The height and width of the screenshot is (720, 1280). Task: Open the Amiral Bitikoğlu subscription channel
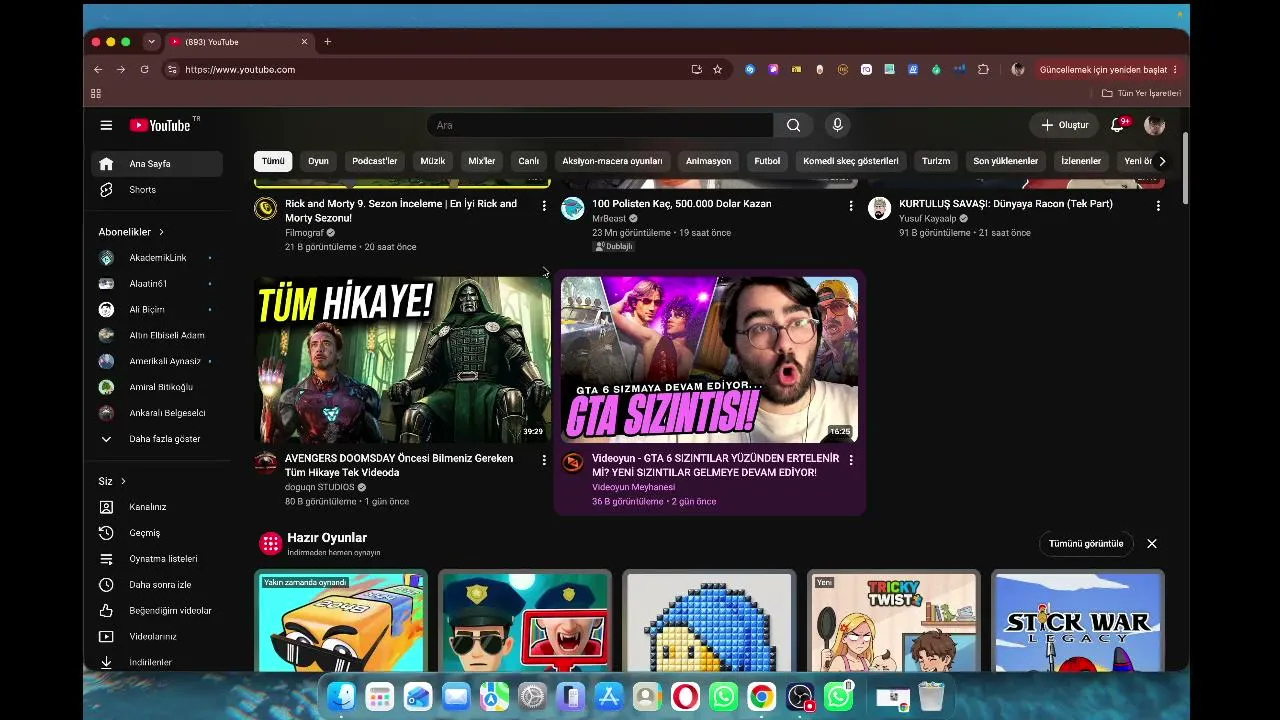pyautogui.click(x=157, y=387)
